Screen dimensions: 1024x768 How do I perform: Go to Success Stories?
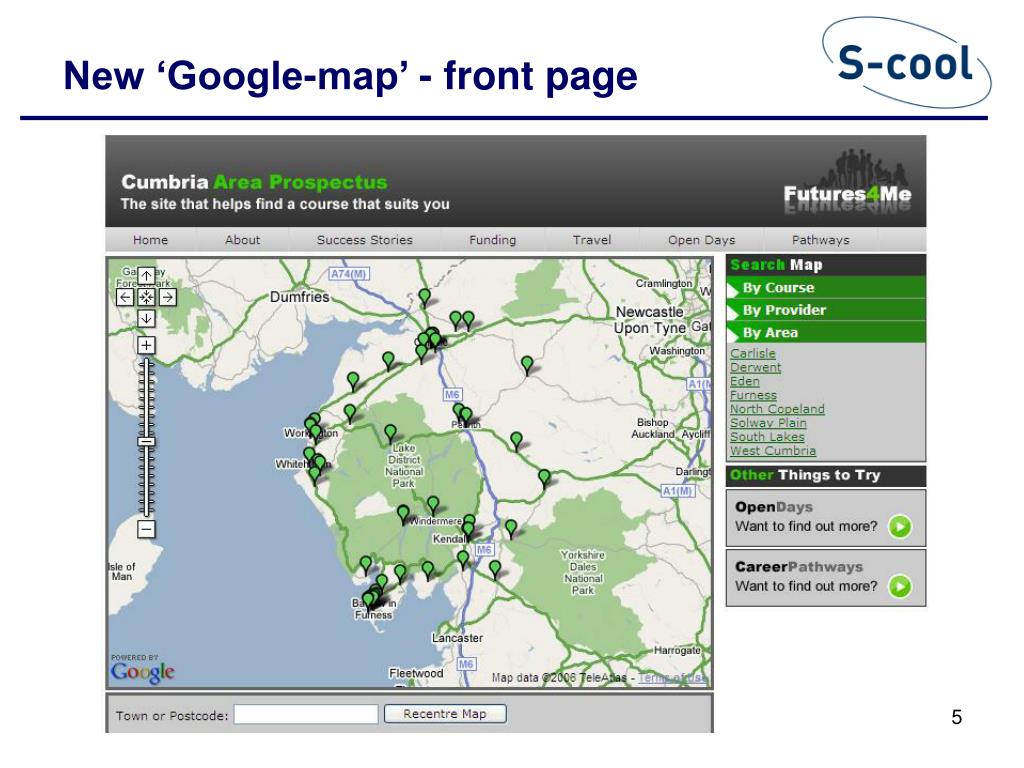364,240
